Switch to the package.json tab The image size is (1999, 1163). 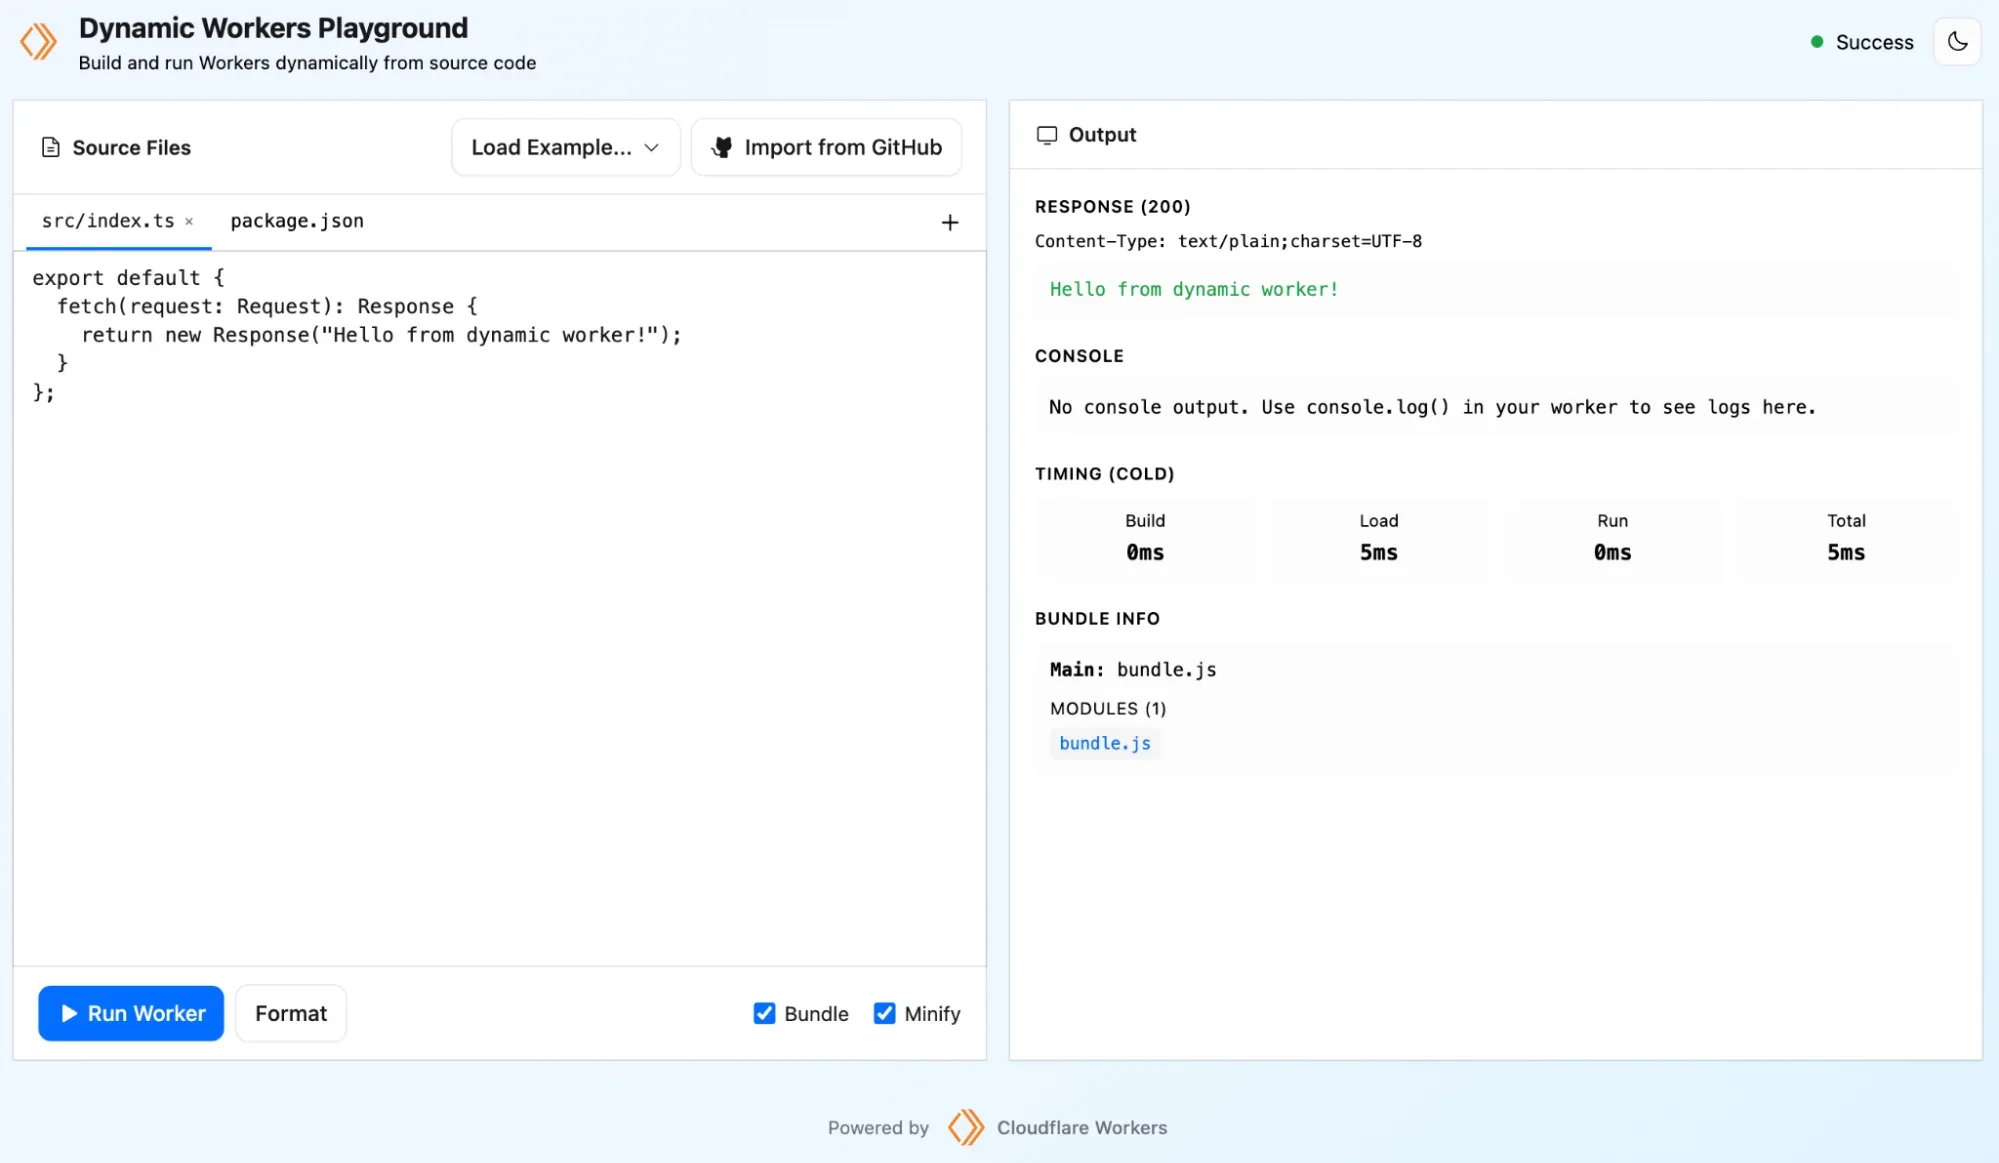[x=296, y=221]
